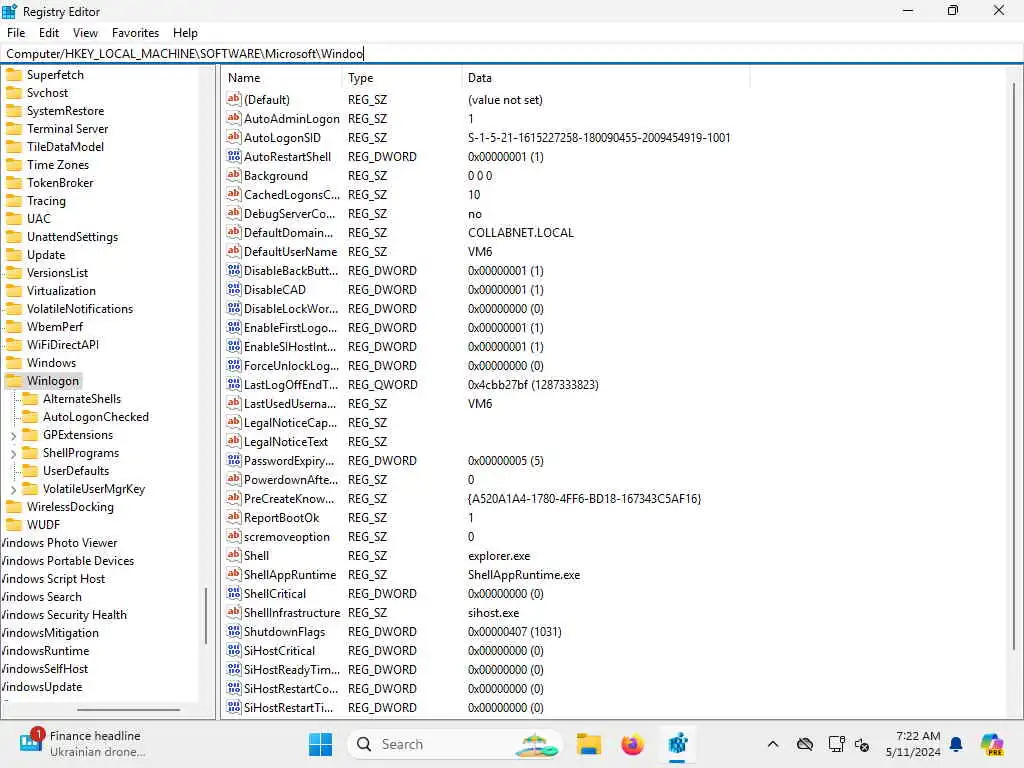Select the AutoLogonSID value name
This screenshot has height=768, width=1024.
[x=282, y=137]
